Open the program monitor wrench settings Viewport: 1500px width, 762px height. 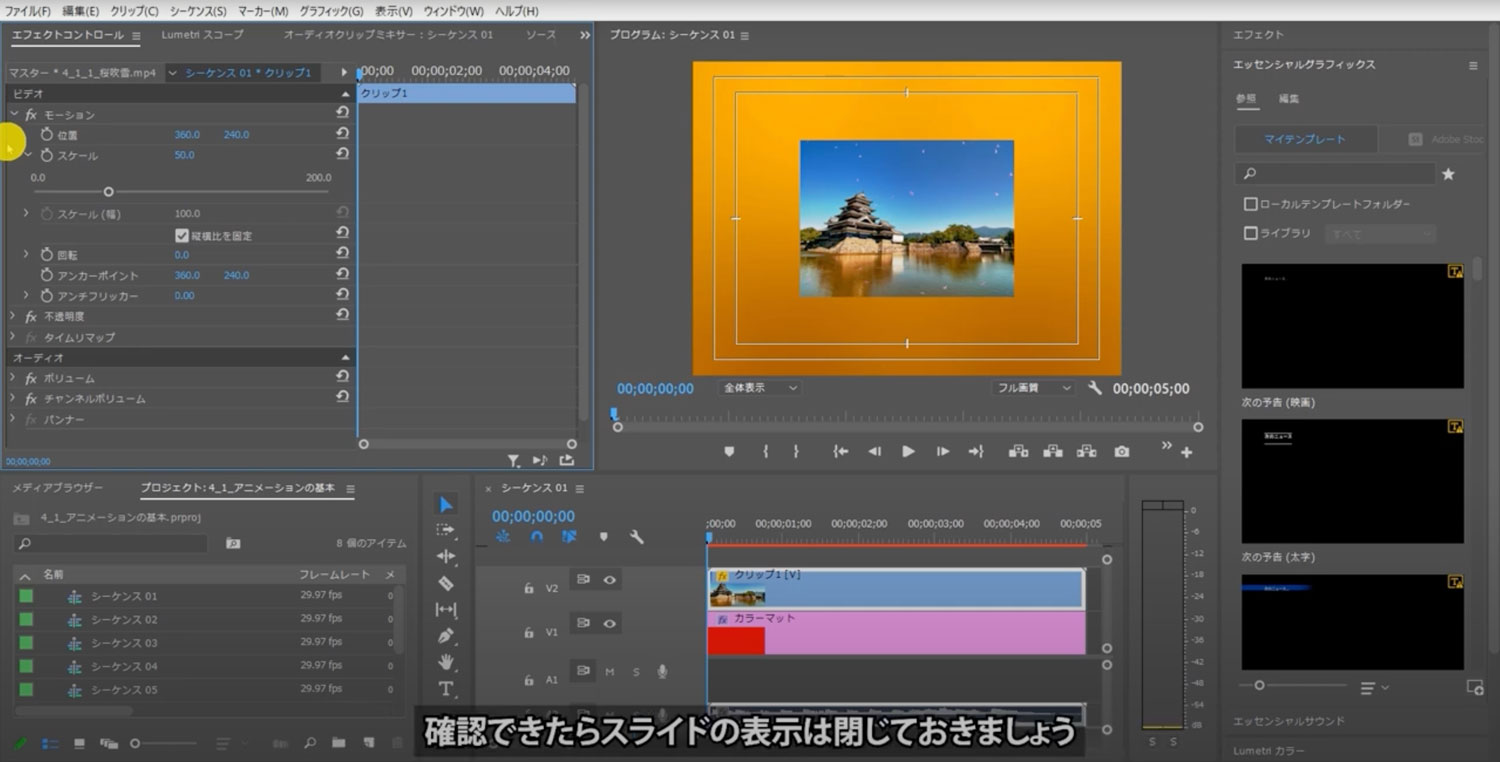pos(1094,388)
